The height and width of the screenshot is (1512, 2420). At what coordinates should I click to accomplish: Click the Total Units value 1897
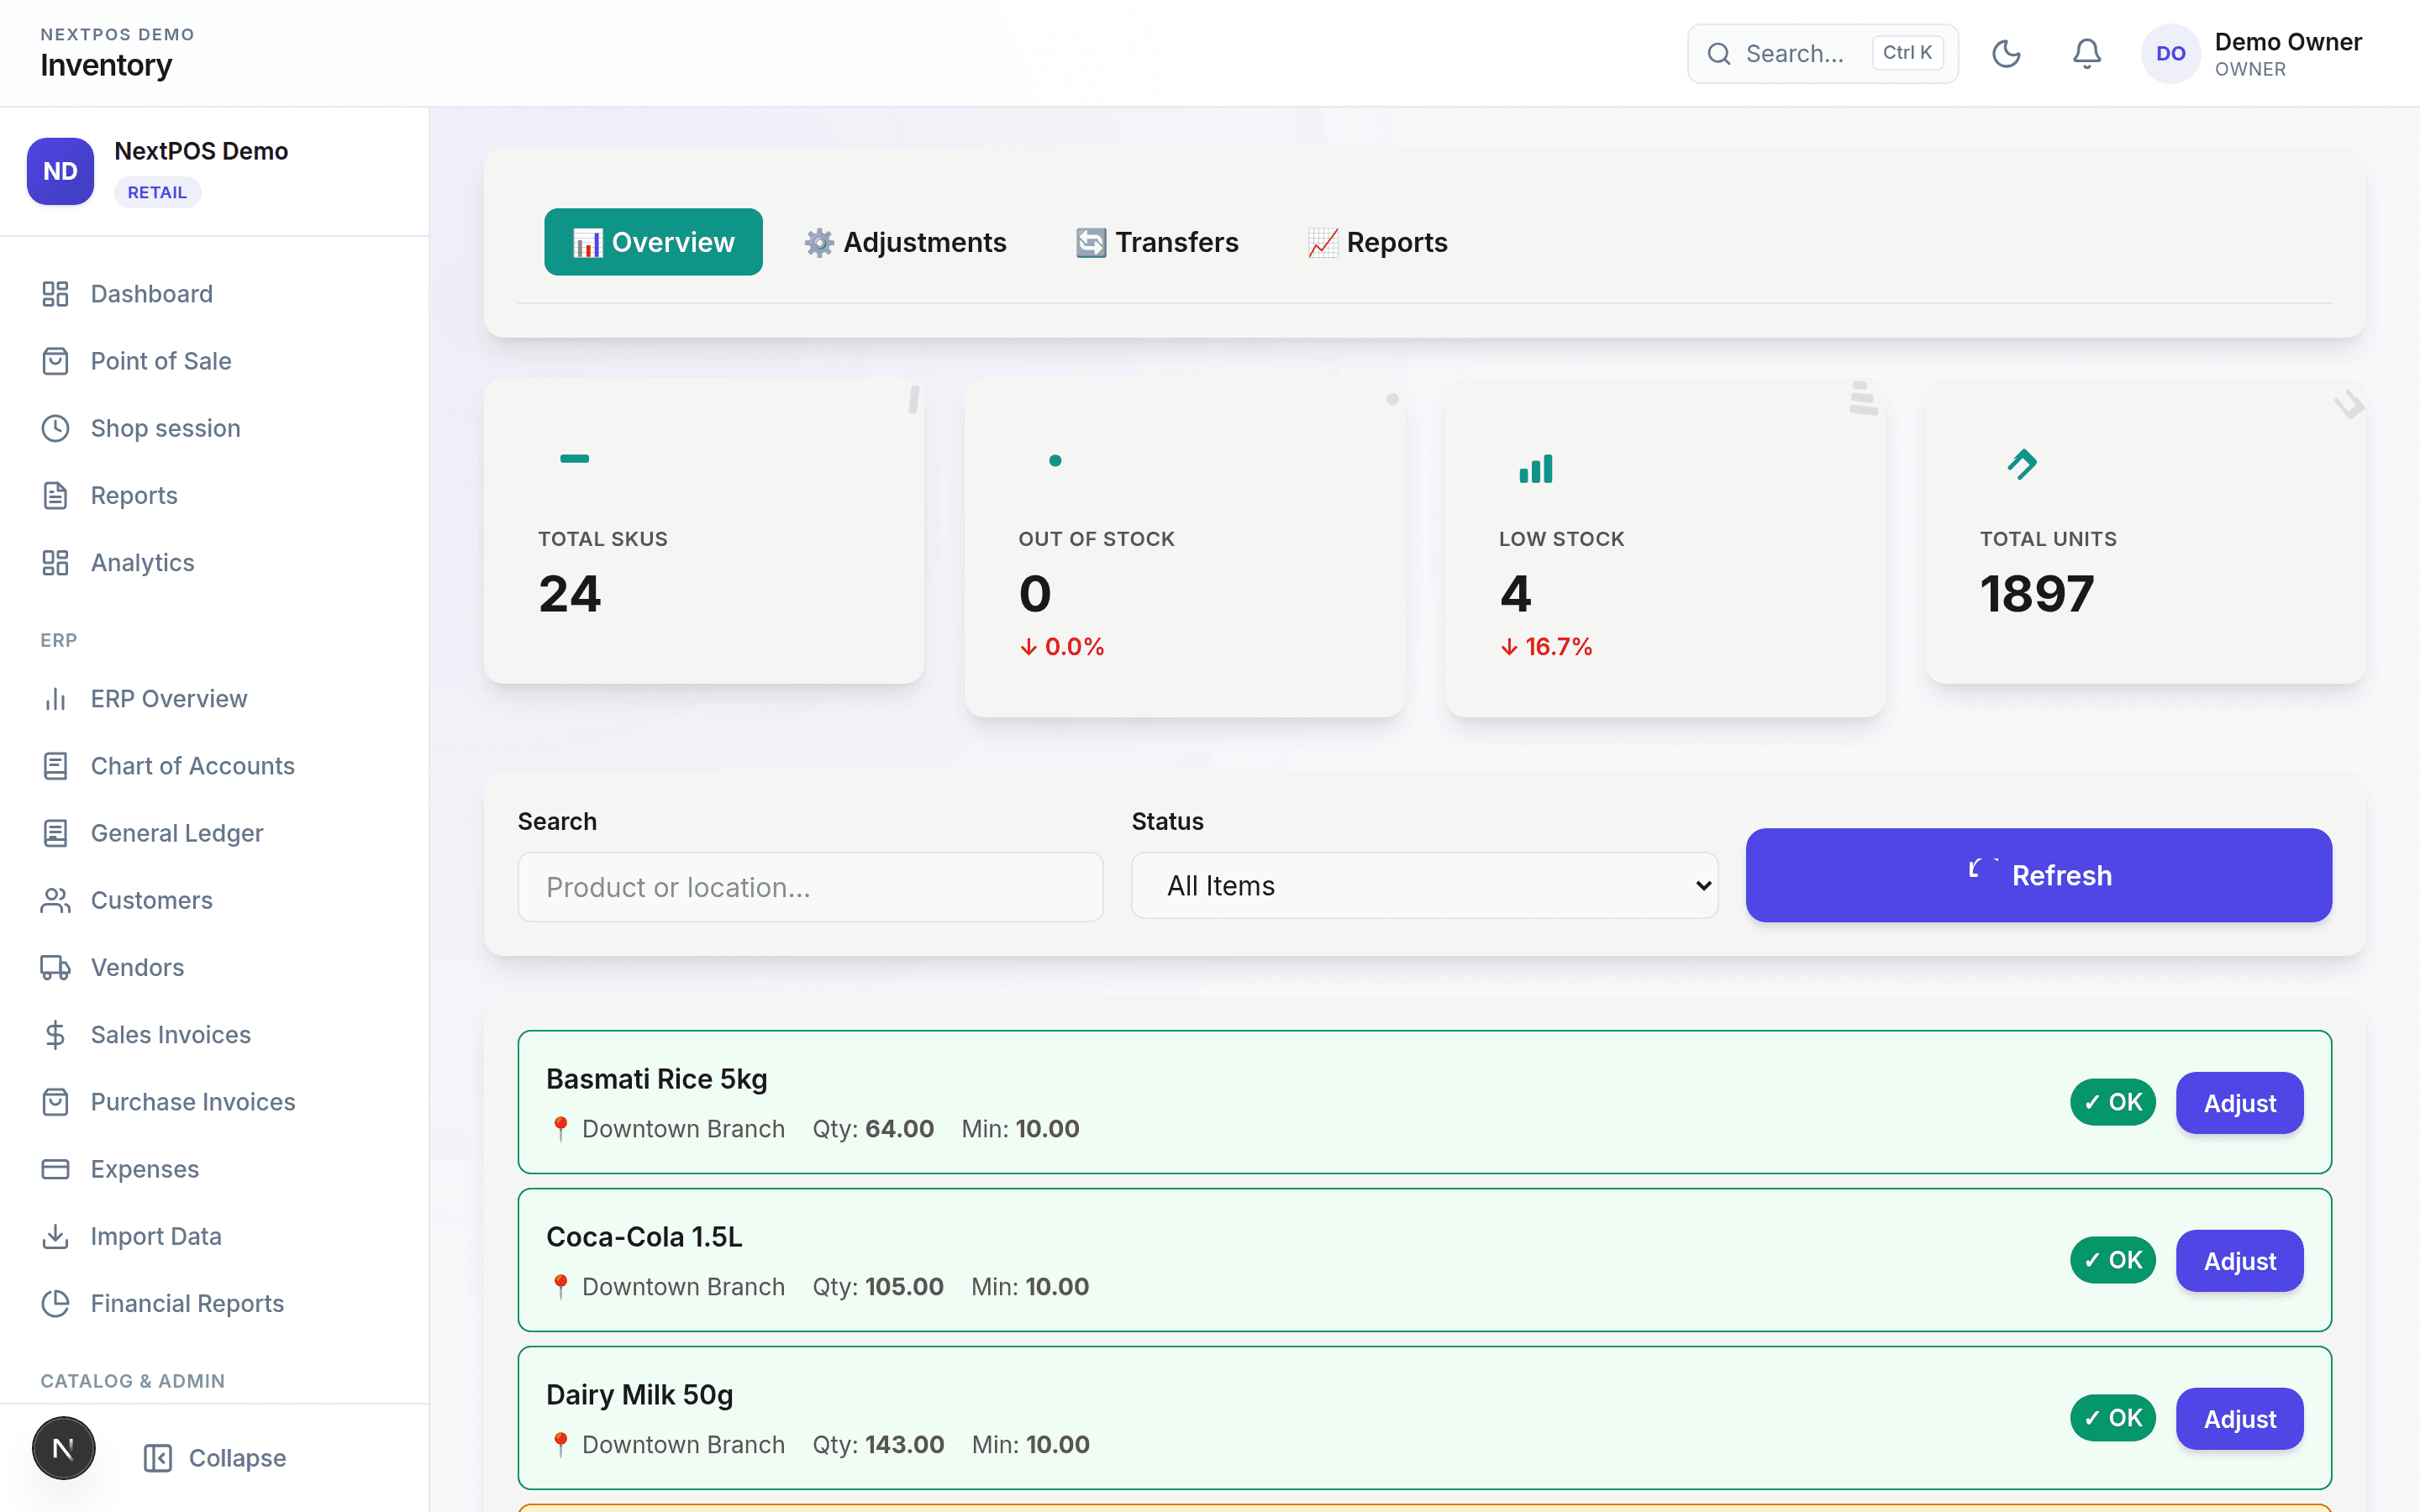(x=2037, y=594)
